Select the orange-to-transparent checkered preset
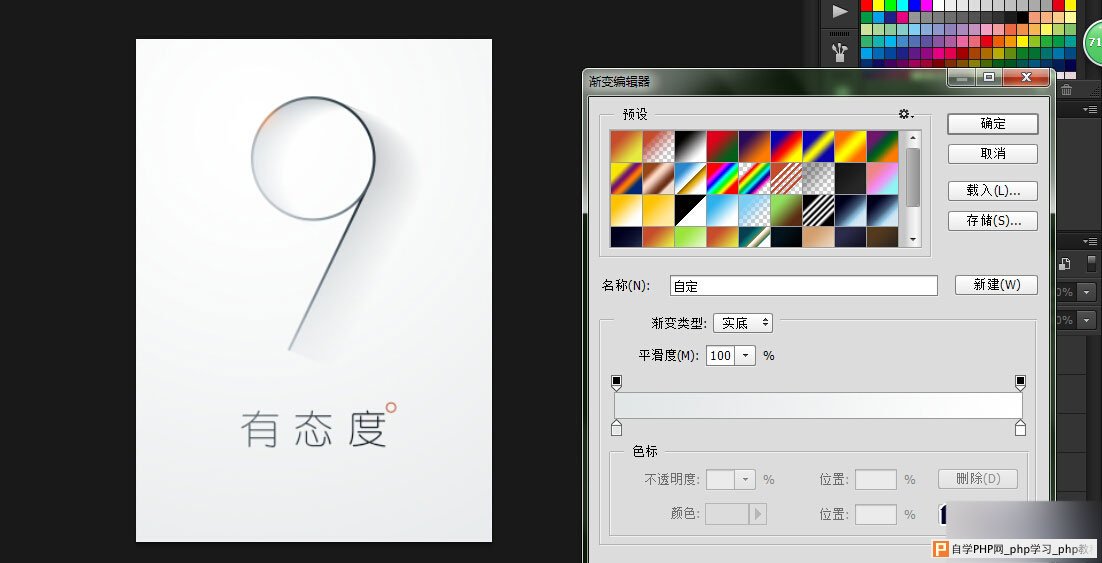Screen dimensions: 1102x563 (659, 146)
